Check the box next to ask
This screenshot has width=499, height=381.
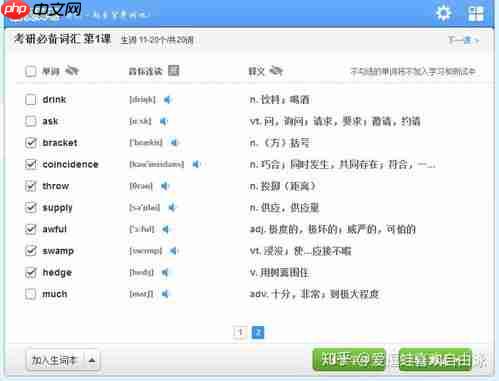(x=31, y=121)
